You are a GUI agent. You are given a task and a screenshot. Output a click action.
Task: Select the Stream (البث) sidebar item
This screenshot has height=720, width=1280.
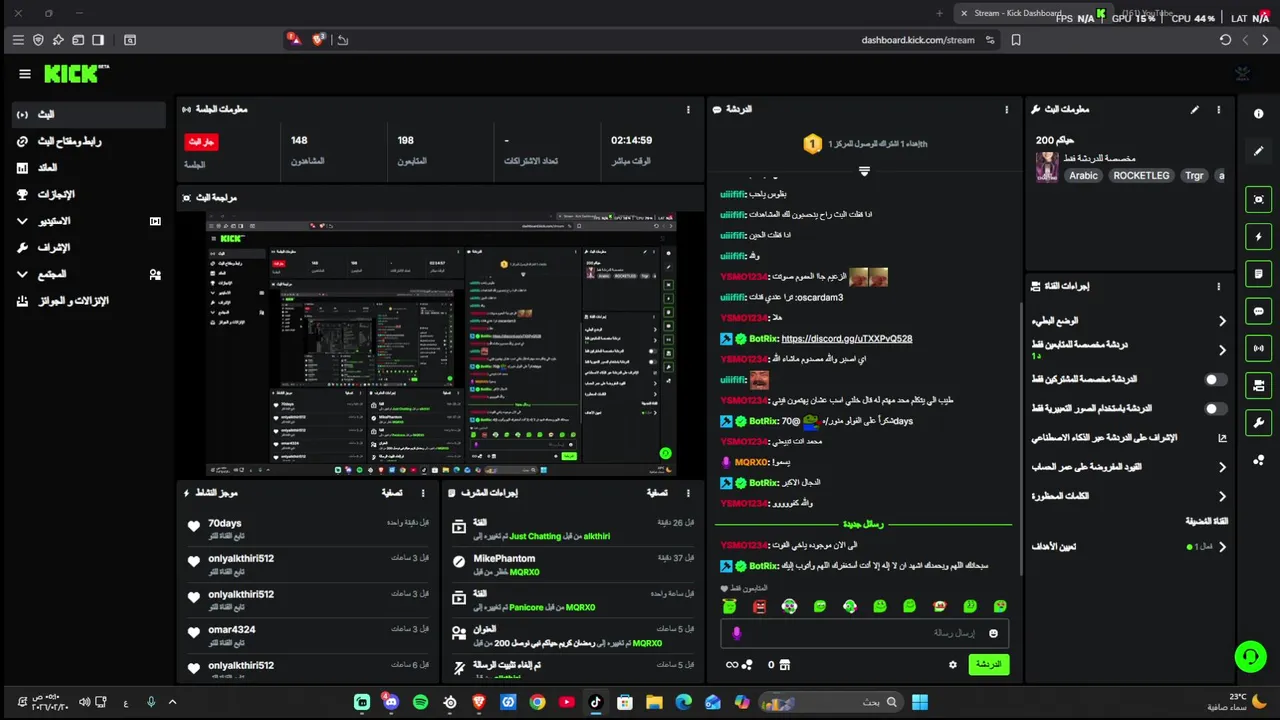coord(89,115)
